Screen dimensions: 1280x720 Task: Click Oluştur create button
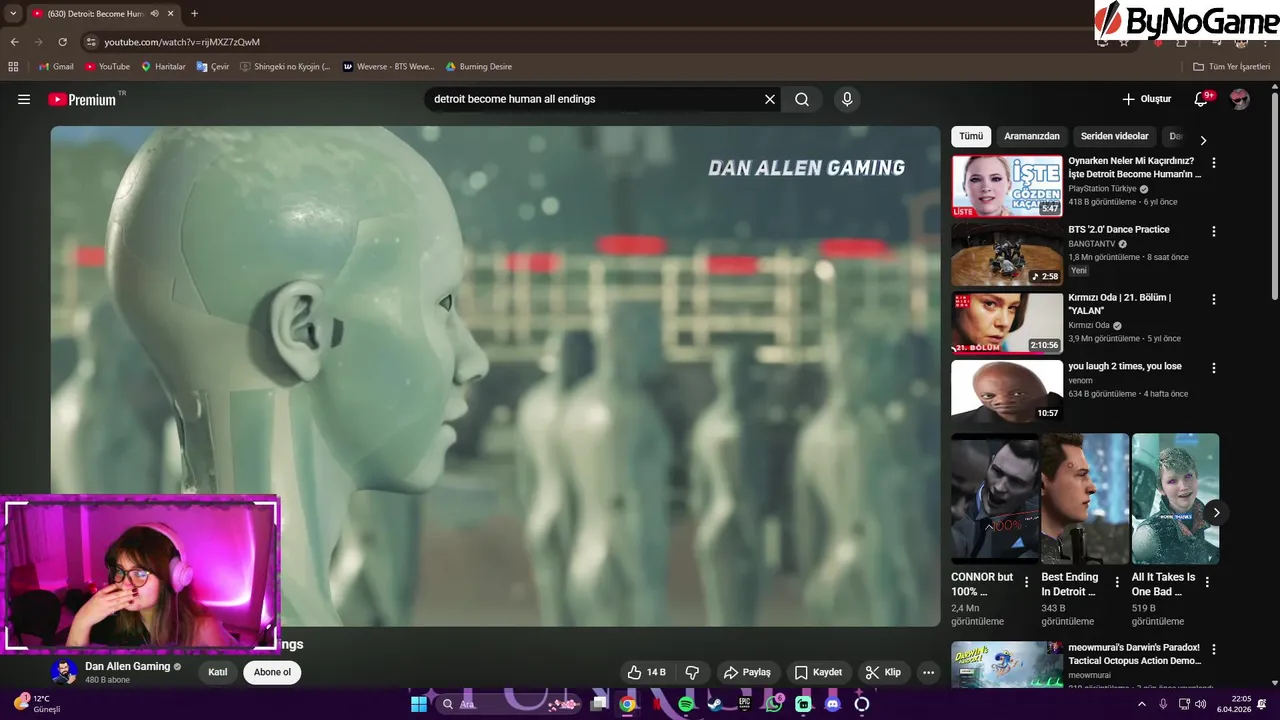coord(1146,99)
